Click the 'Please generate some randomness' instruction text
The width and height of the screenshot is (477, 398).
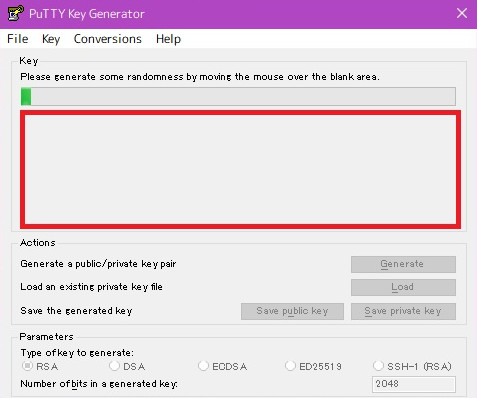pyautogui.click(x=200, y=77)
